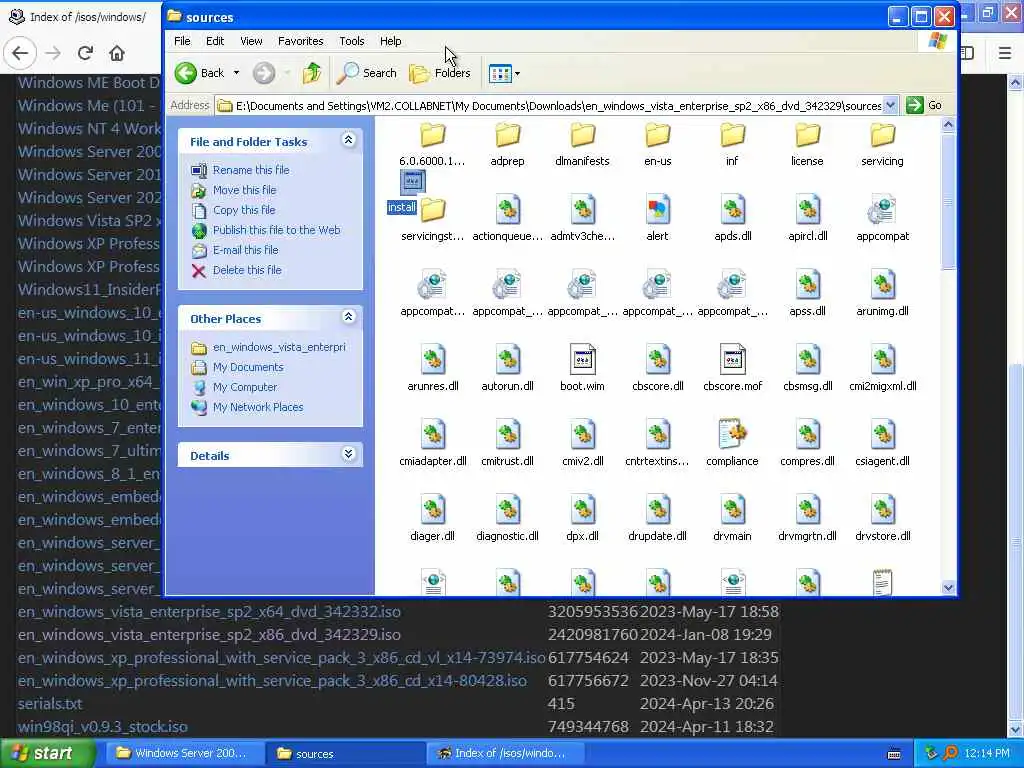Select the drvstore.dll file

point(882,519)
